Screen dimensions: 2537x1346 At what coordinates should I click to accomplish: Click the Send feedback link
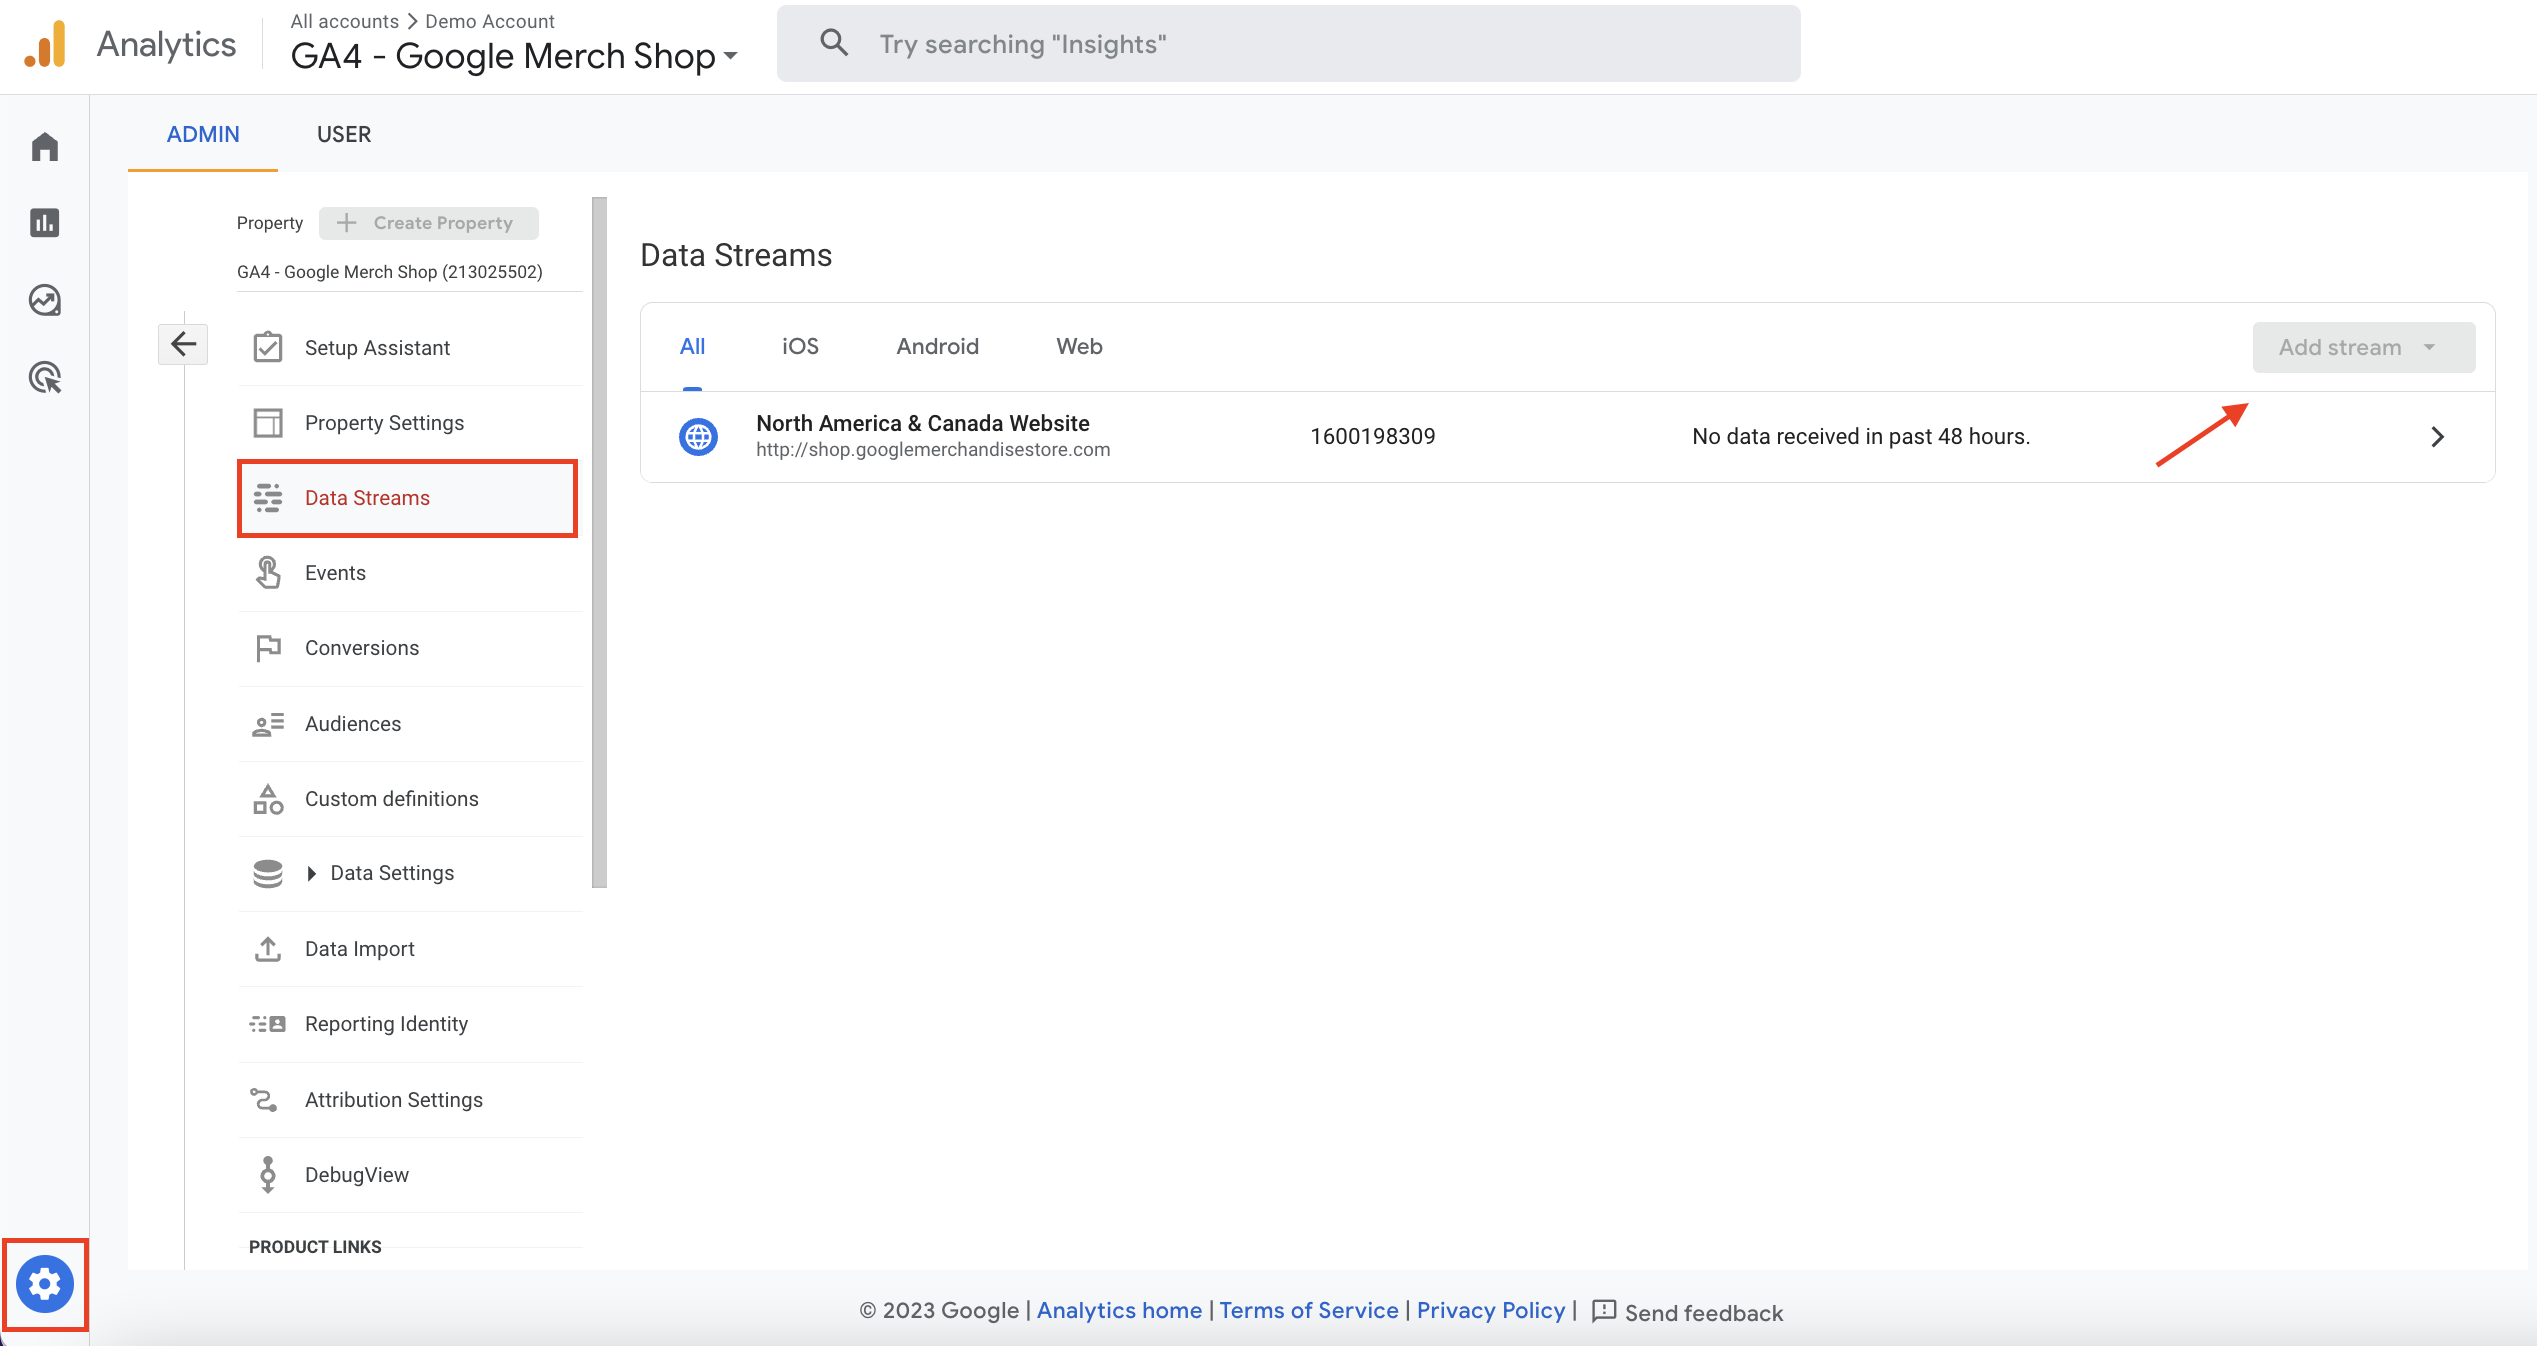click(1704, 1313)
